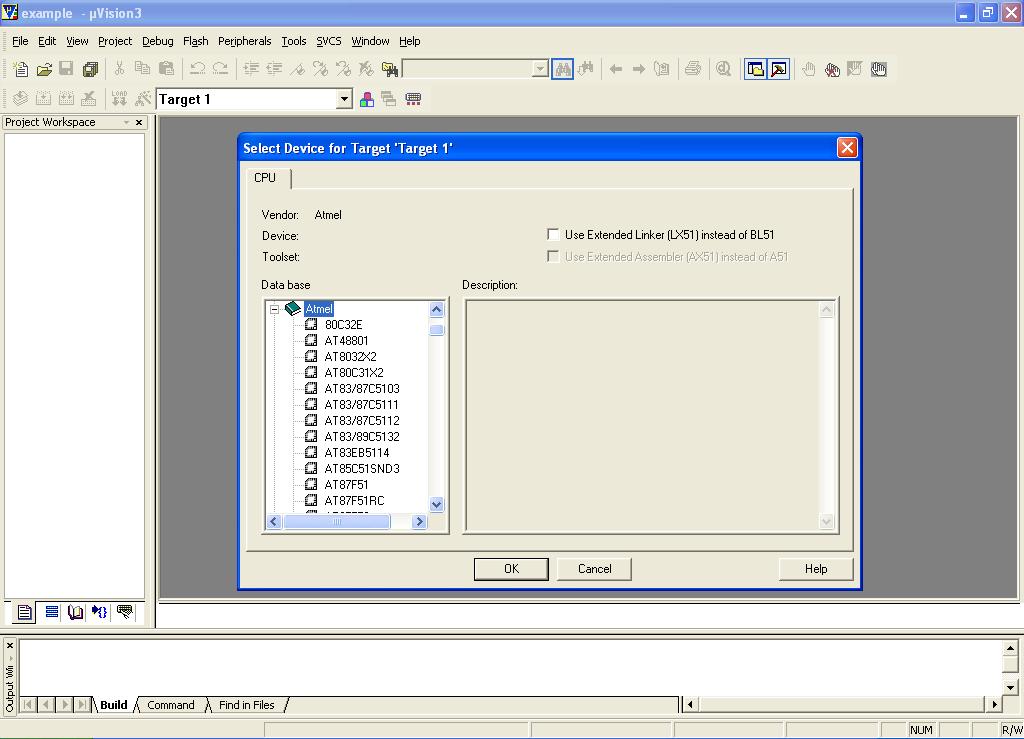Viewport: 1024px width, 739px height.
Task: Click Cancel in Select Device dialog
Action: (x=594, y=569)
